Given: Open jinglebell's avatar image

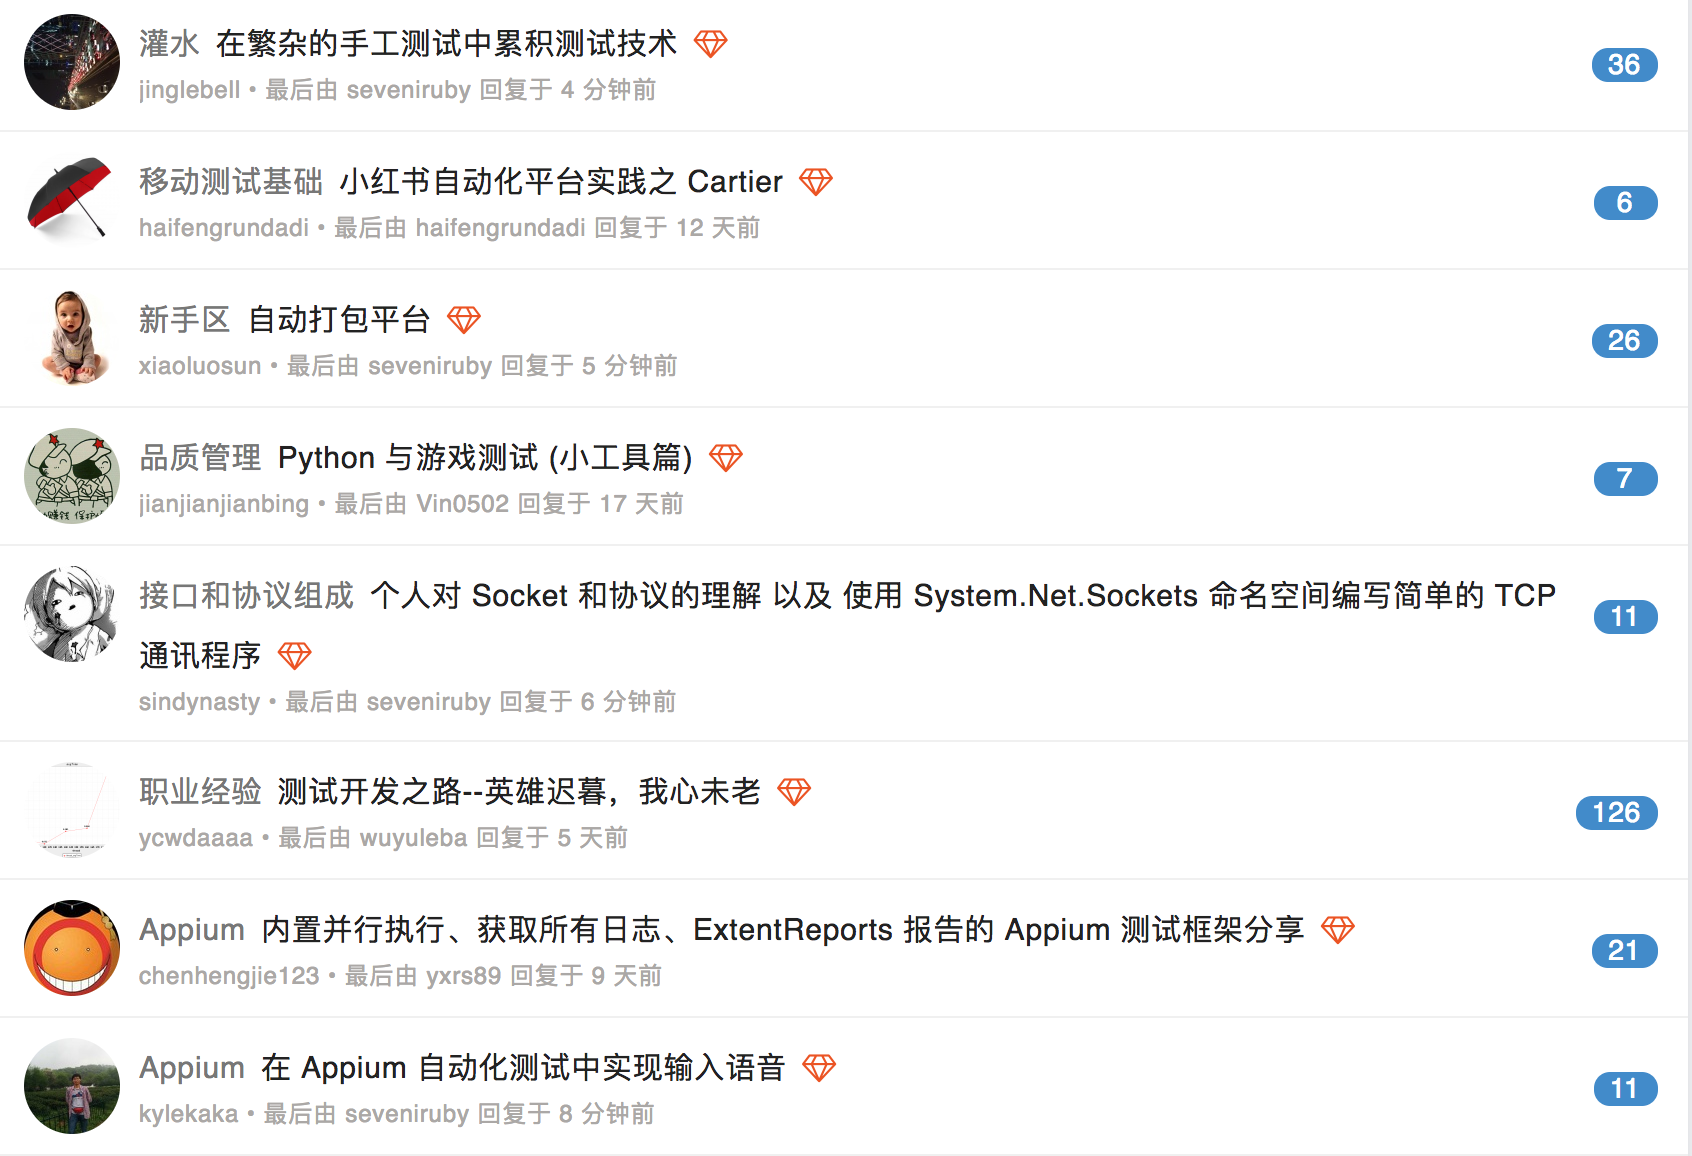Looking at the screenshot, I should pyautogui.click(x=72, y=62).
